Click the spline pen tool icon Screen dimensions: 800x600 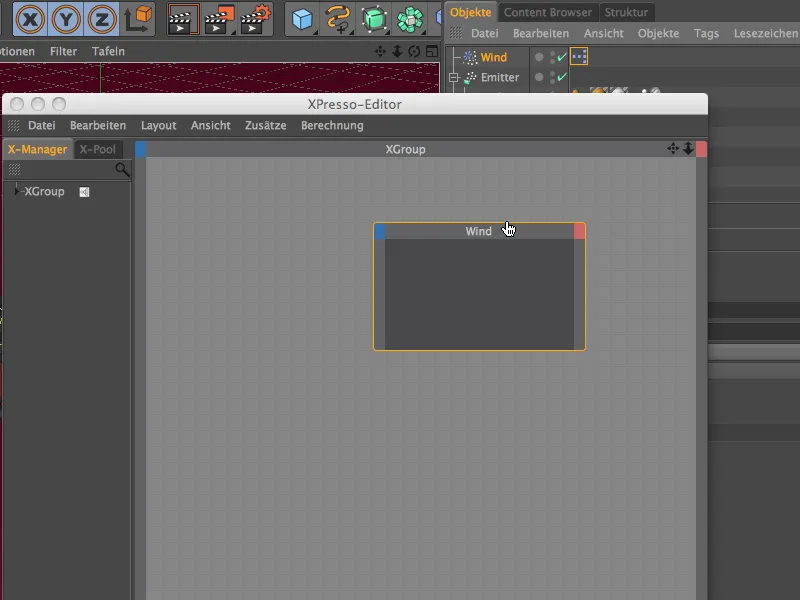[337, 18]
